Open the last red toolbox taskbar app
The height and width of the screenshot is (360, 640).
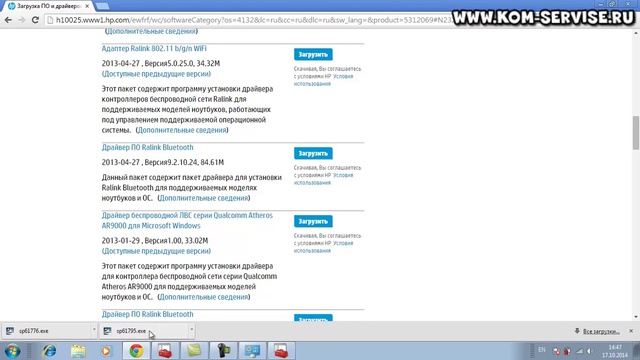(281, 351)
